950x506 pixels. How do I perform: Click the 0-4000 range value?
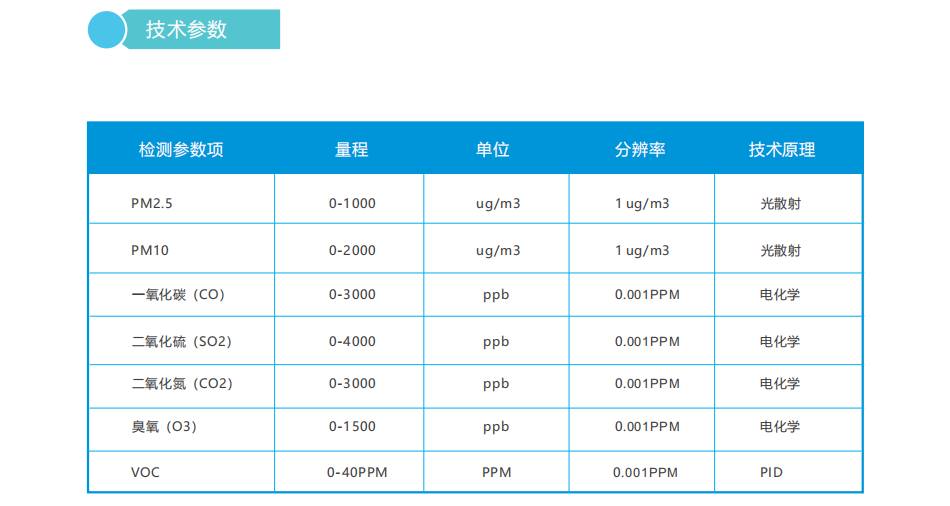click(352, 342)
